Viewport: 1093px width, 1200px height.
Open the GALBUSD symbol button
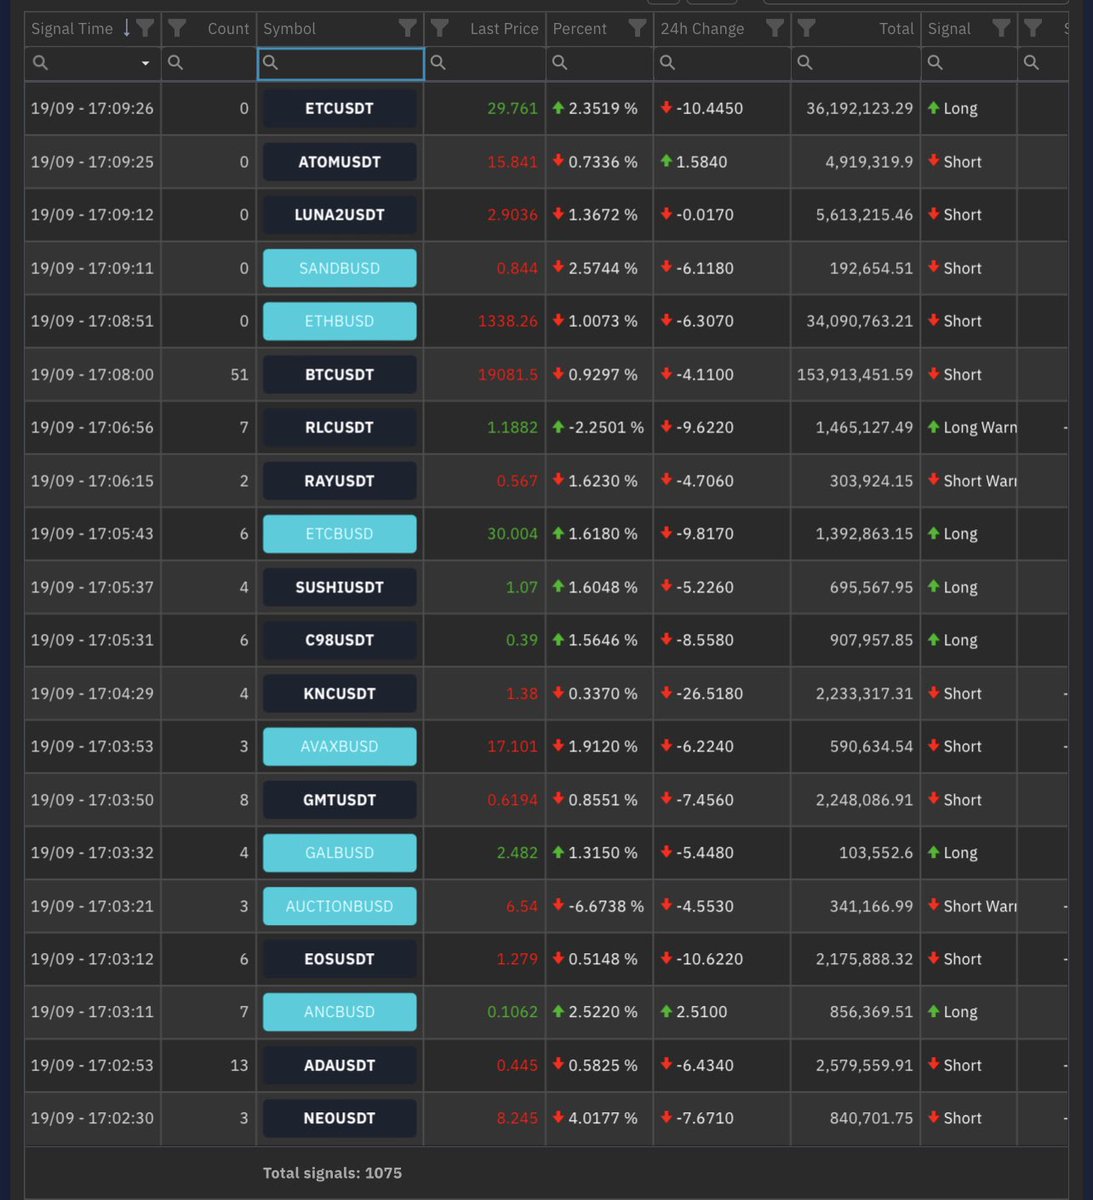tap(339, 853)
